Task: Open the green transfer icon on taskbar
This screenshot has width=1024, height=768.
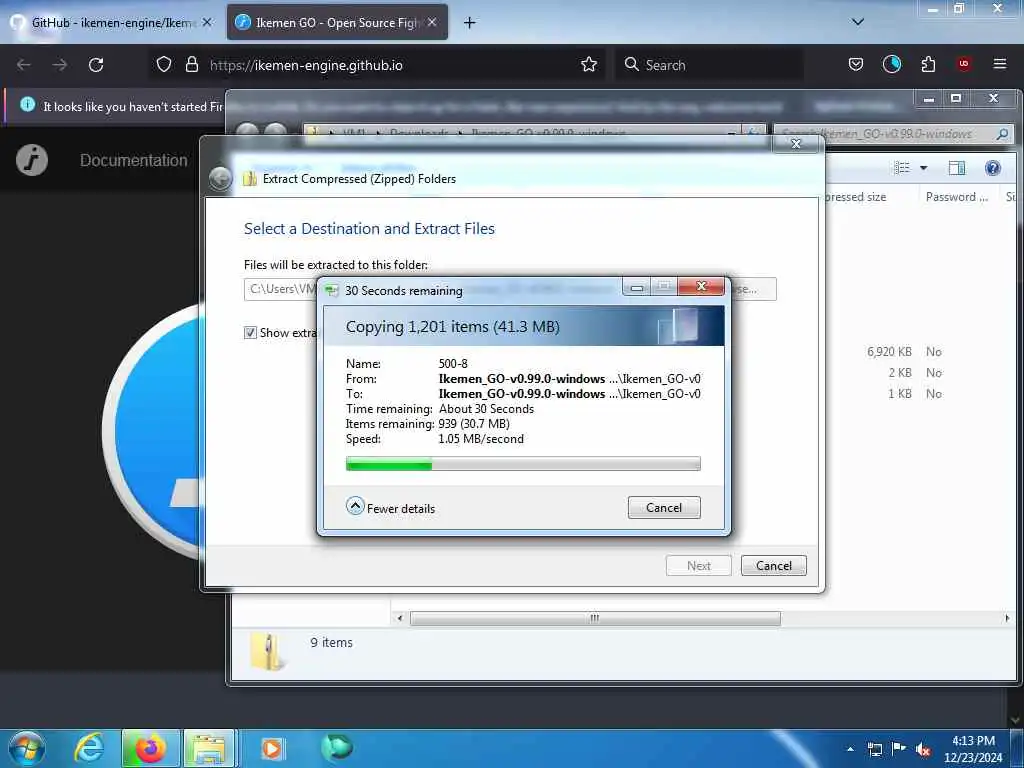Action: click(337, 748)
